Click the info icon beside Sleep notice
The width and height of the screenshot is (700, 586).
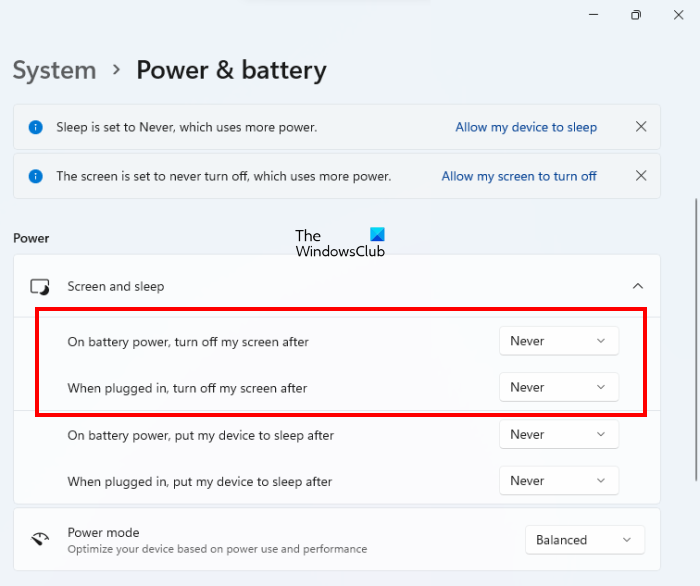(36, 127)
